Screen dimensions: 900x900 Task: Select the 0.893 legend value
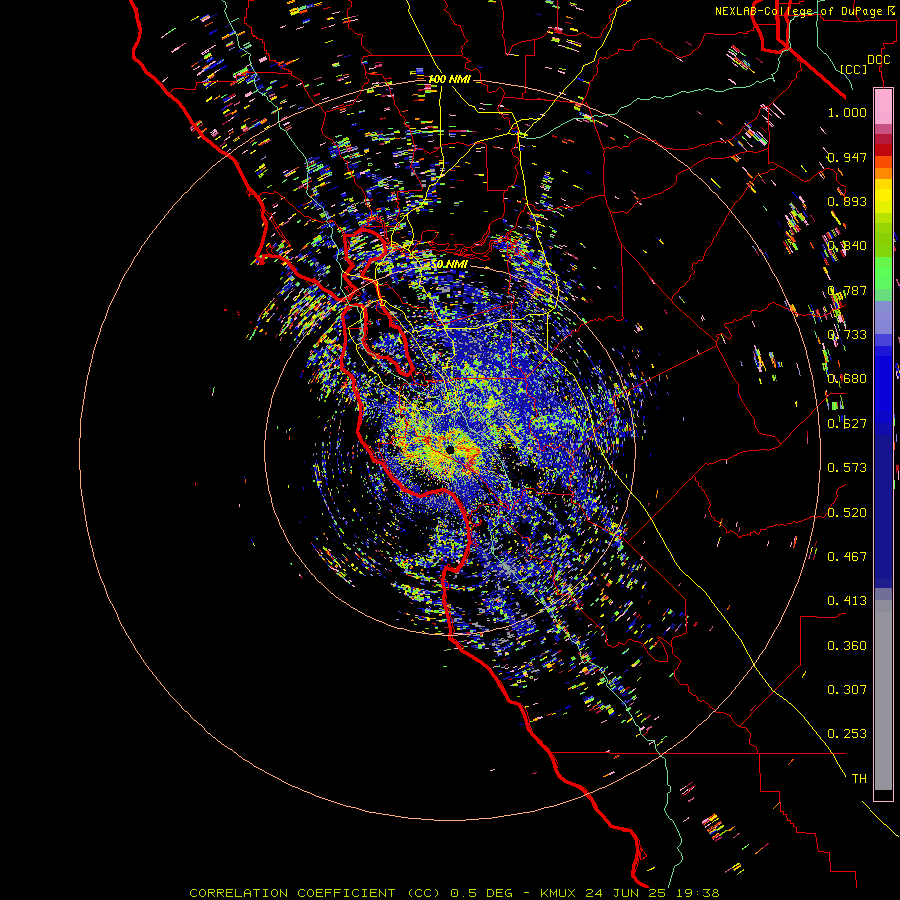[847, 201]
